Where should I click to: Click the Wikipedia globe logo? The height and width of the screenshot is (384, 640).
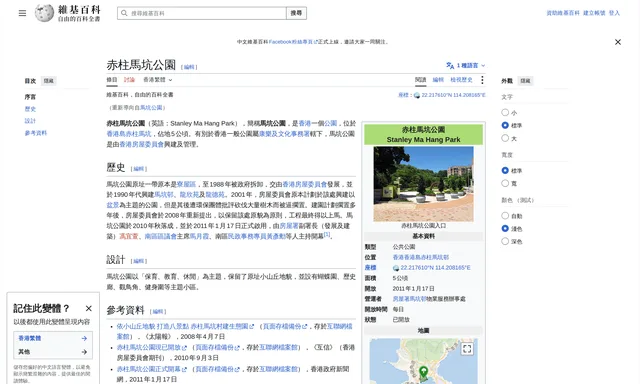(44, 13)
